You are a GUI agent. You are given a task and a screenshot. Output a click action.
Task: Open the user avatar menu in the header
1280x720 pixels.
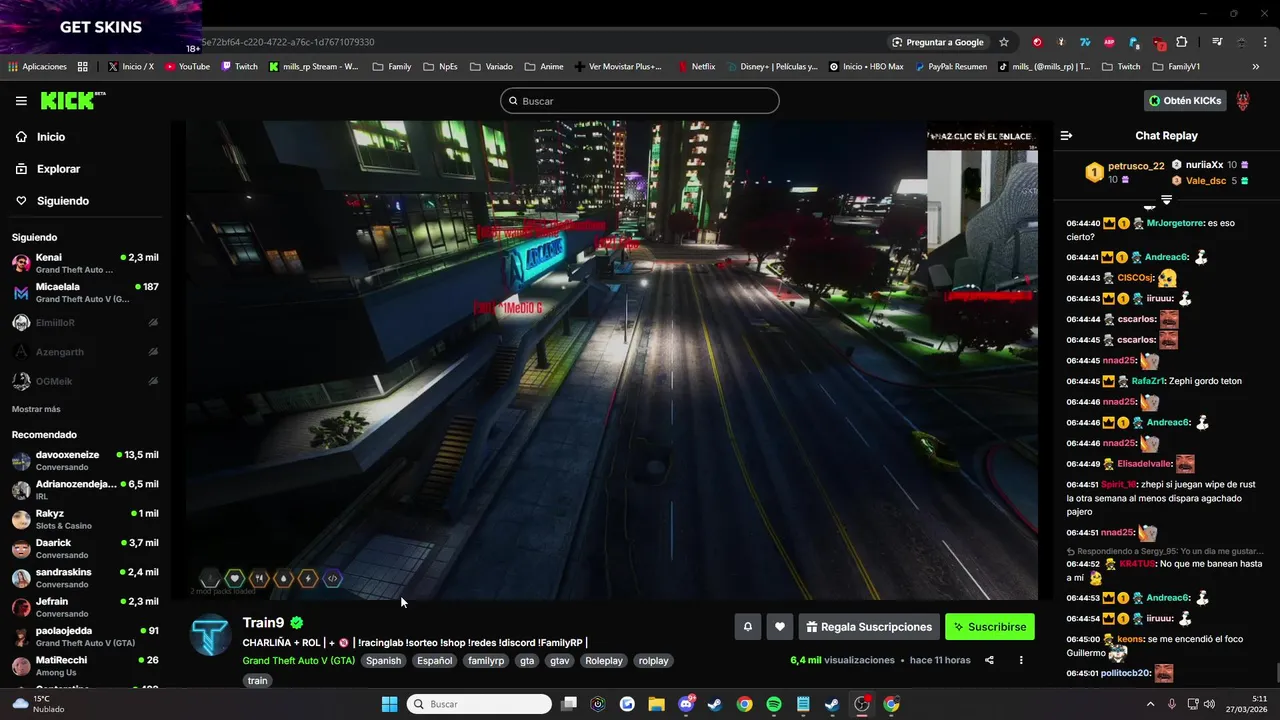[1243, 101]
